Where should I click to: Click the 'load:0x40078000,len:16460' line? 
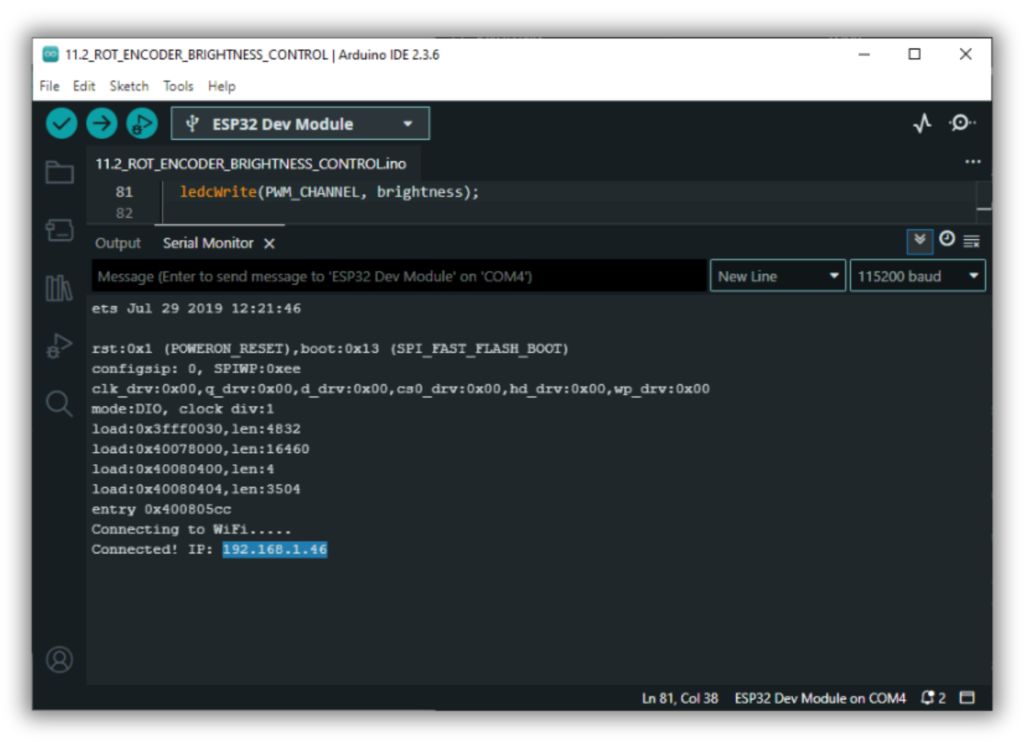pos(200,449)
